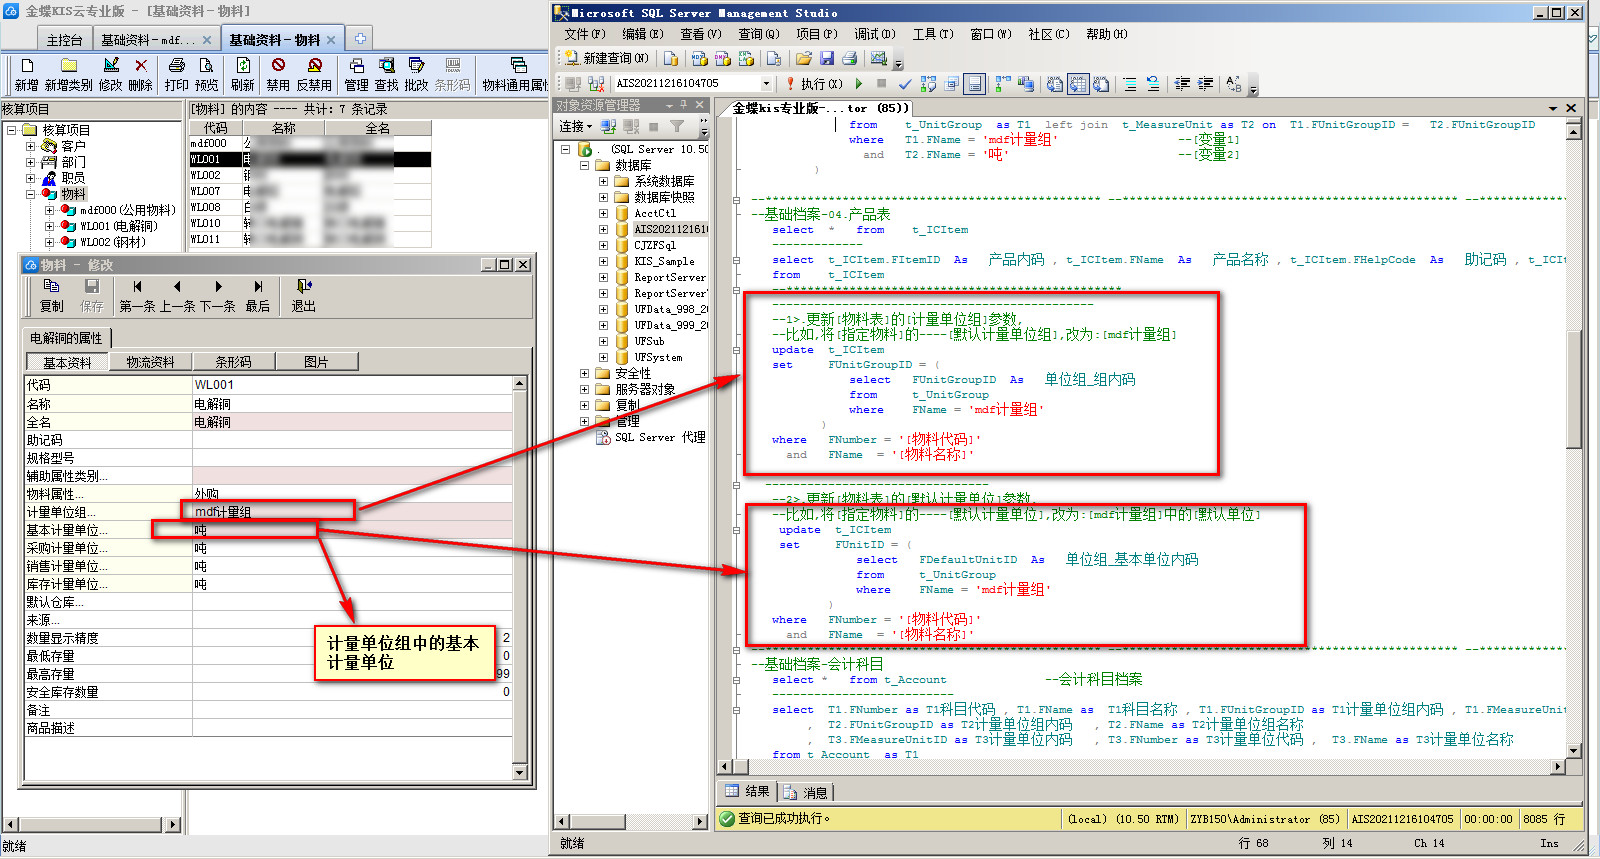Expand the 客户 node in the tree
Image resolution: width=1600 pixels, height=859 pixels.
[x=30, y=146]
